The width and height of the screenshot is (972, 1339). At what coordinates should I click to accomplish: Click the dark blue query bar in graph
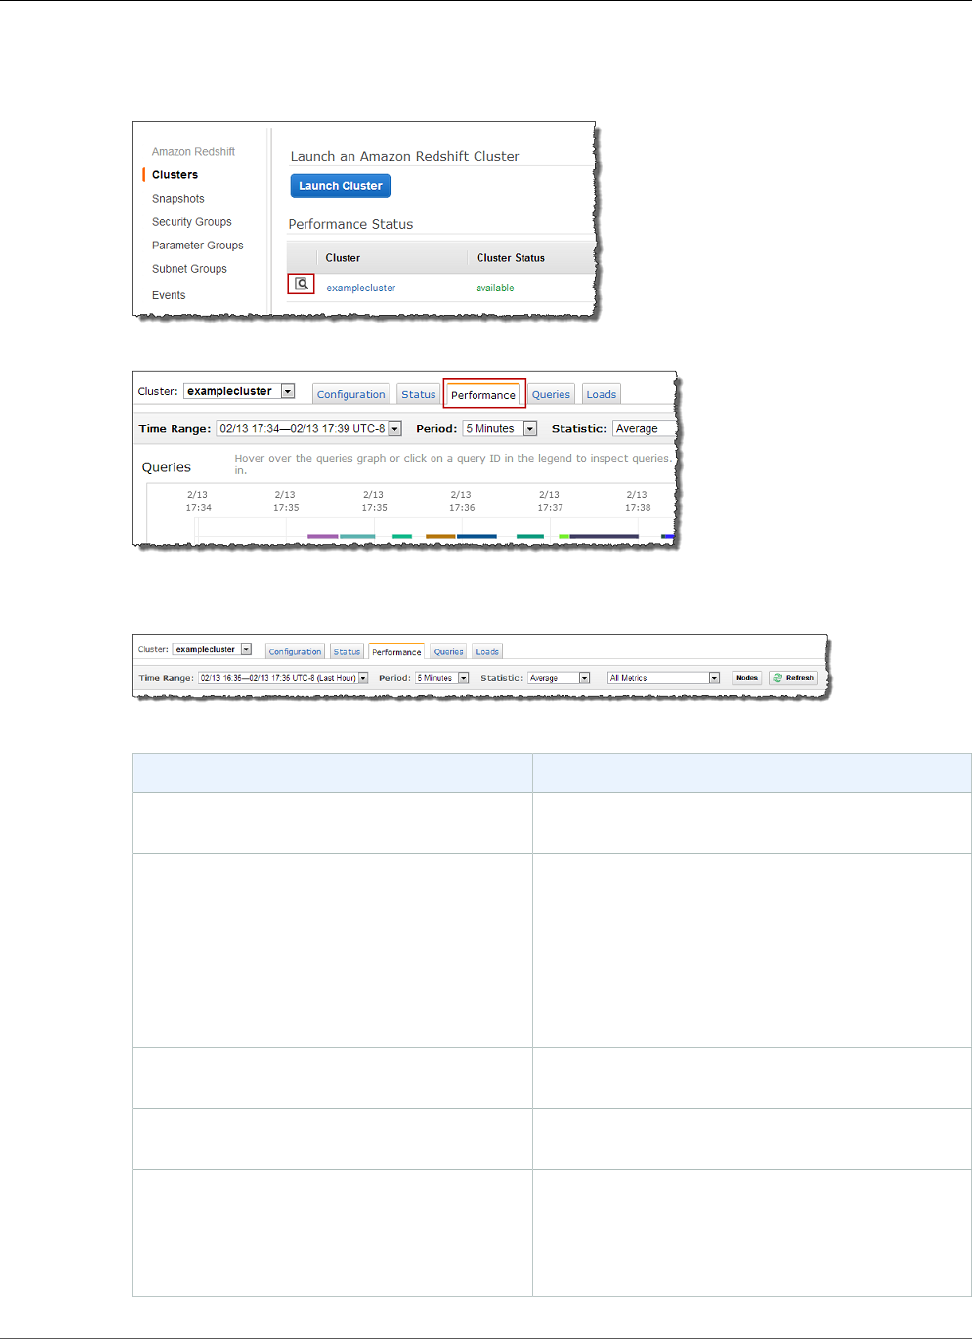point(477,536)
